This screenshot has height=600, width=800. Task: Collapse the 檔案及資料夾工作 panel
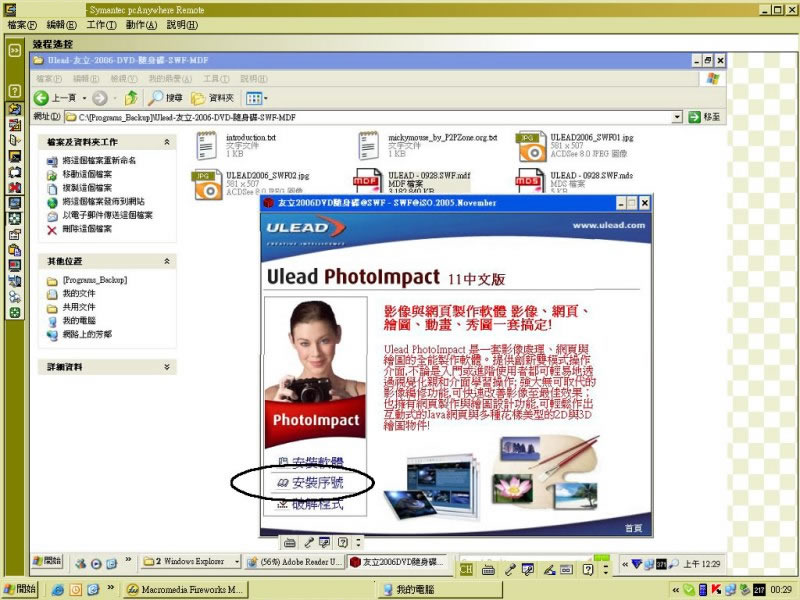point(167,142)
